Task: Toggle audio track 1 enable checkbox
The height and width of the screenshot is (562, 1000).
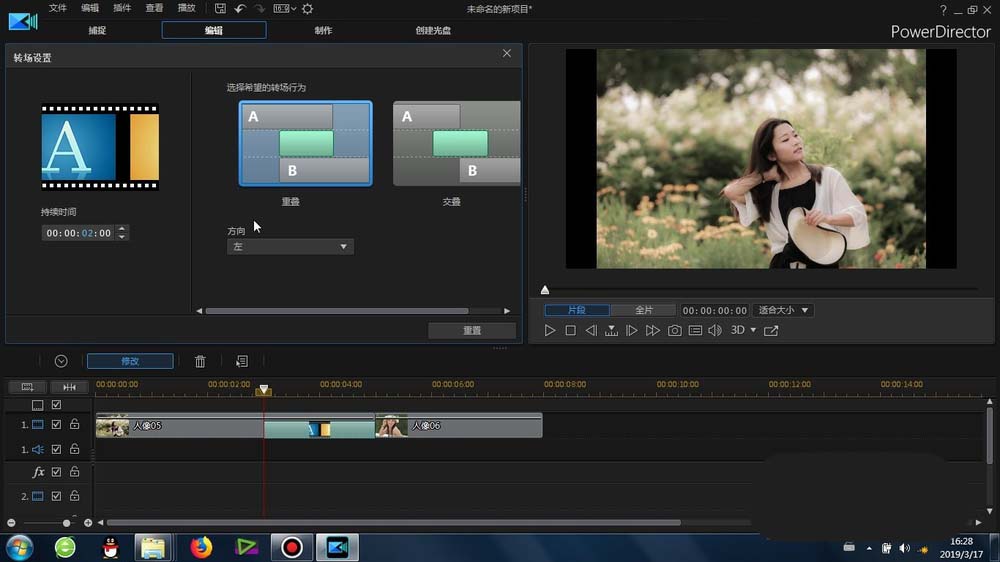Action: click(56, 449)
